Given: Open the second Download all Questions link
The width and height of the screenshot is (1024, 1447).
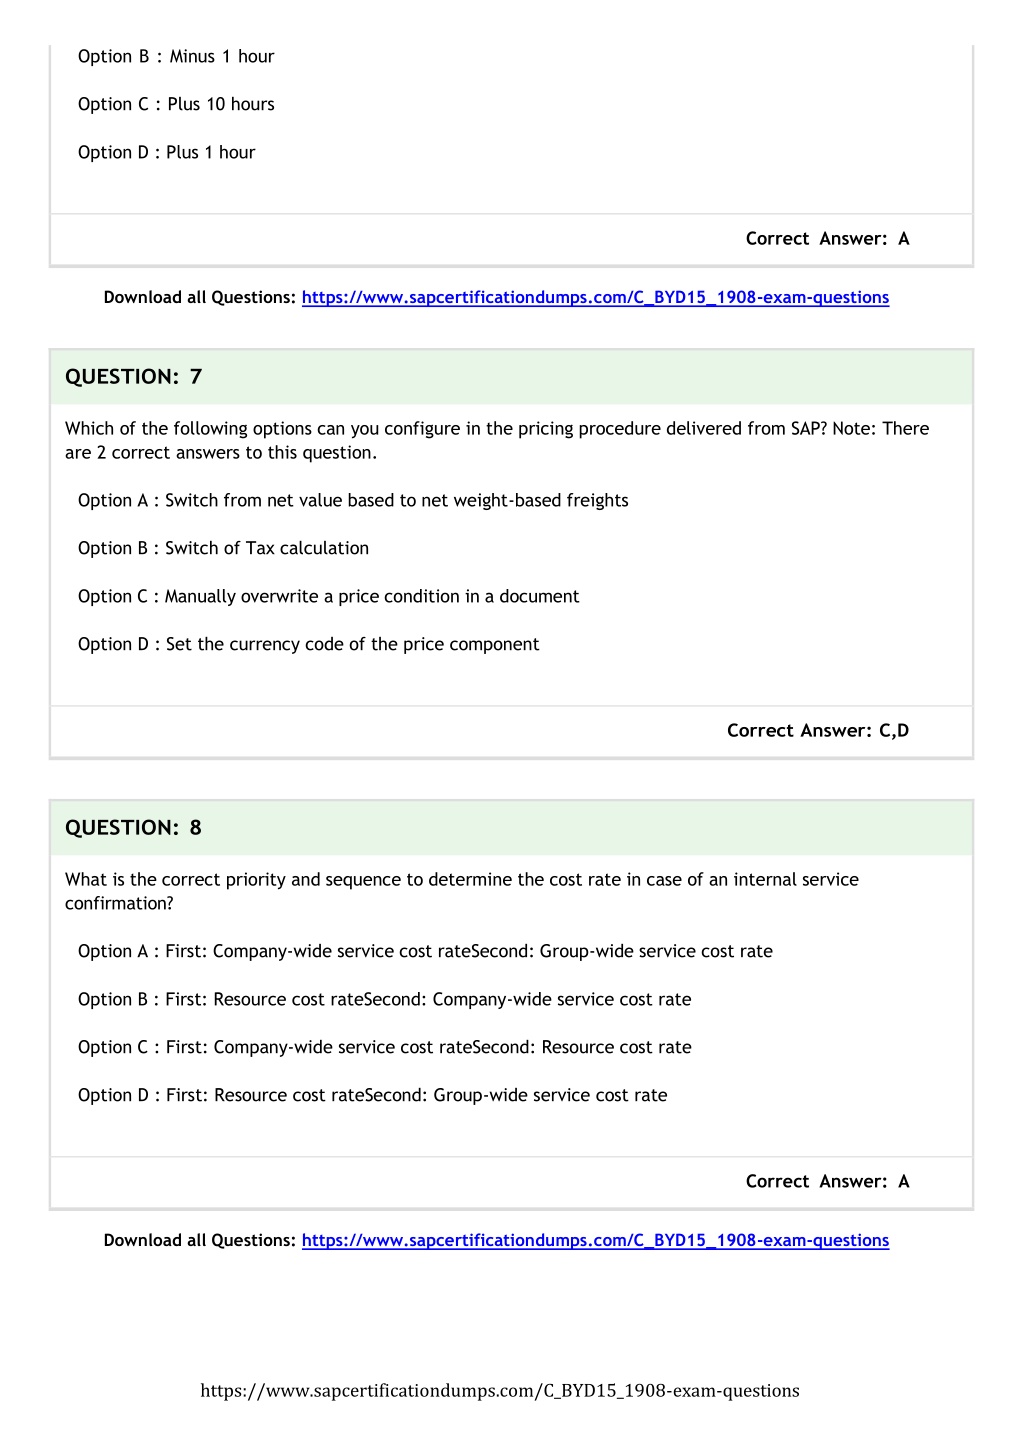Looking at the screenshot, I should coord(595,1240).
